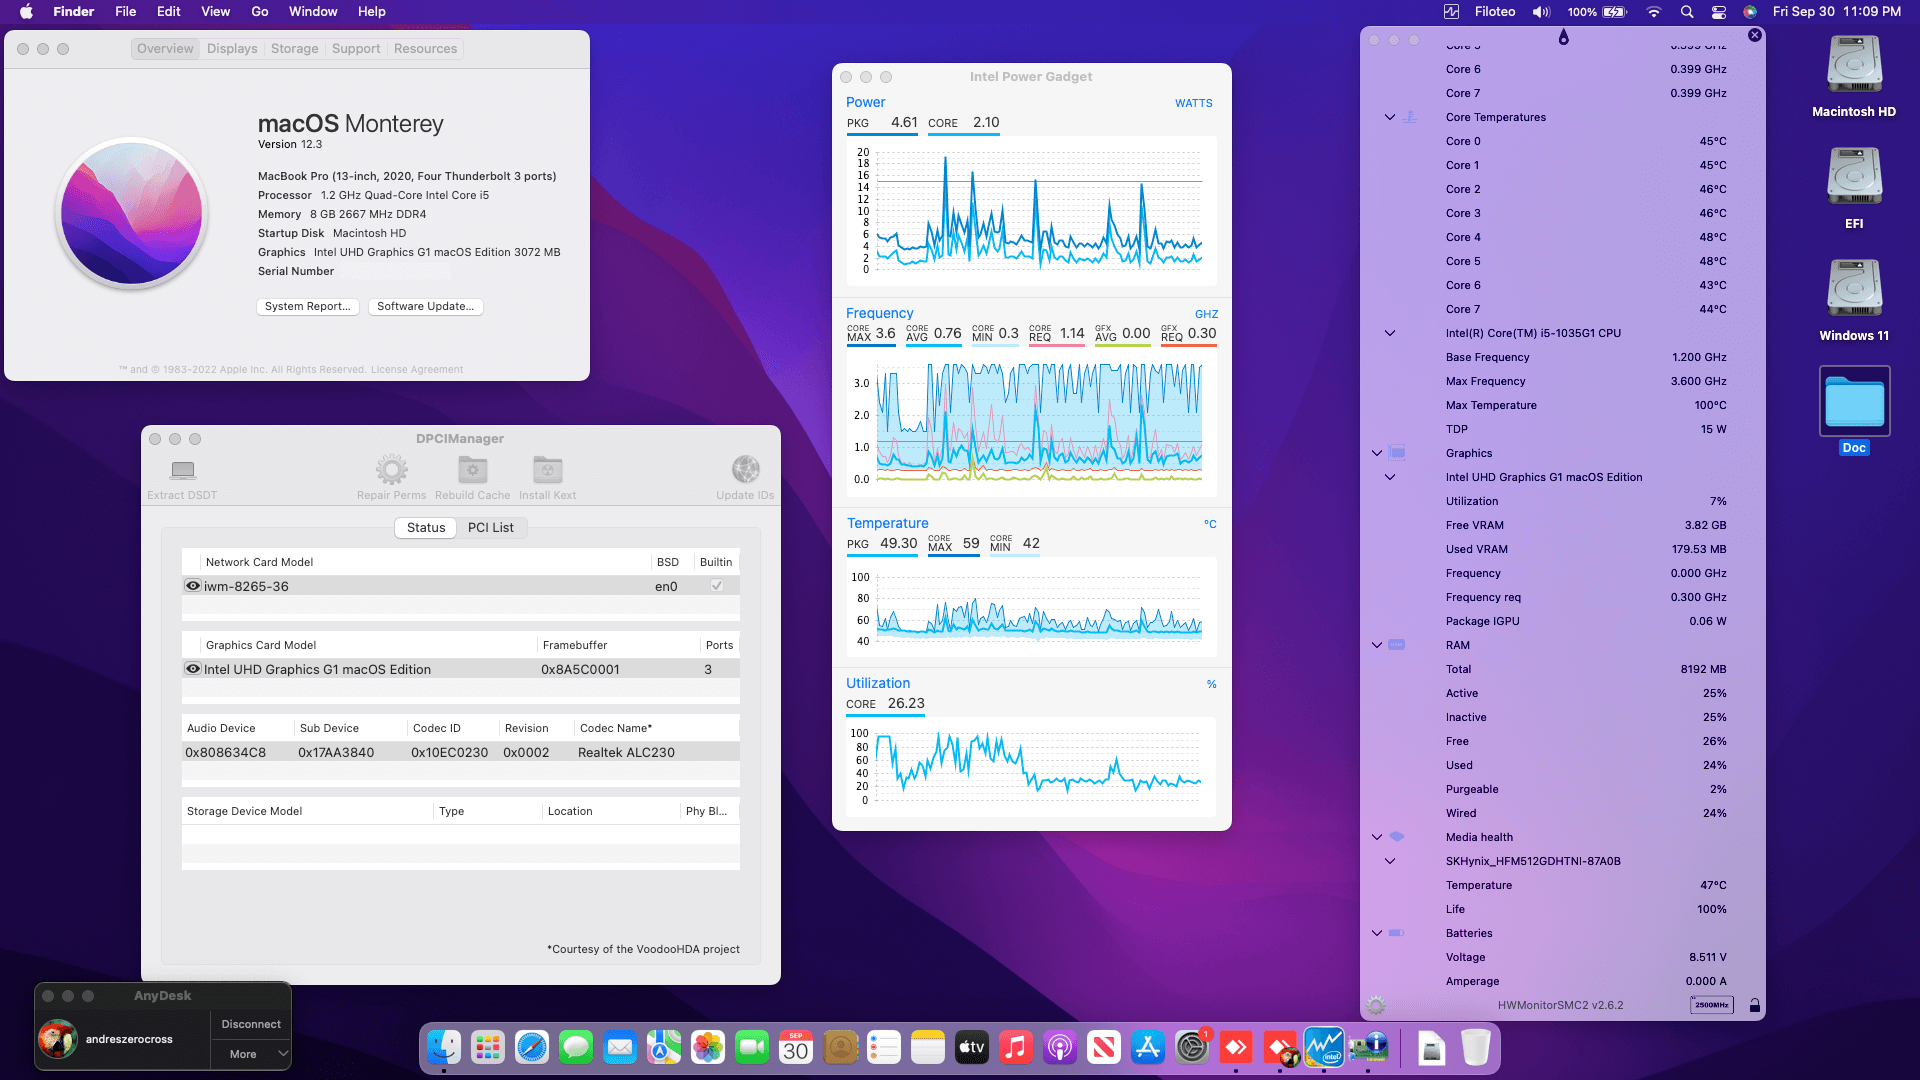Image resolution: width=1920 pixels, height=1080 pixels.
Task: Click Update IDs globe icon in DPCIManager
Action: pyautogui.click(x=745, y=469)
